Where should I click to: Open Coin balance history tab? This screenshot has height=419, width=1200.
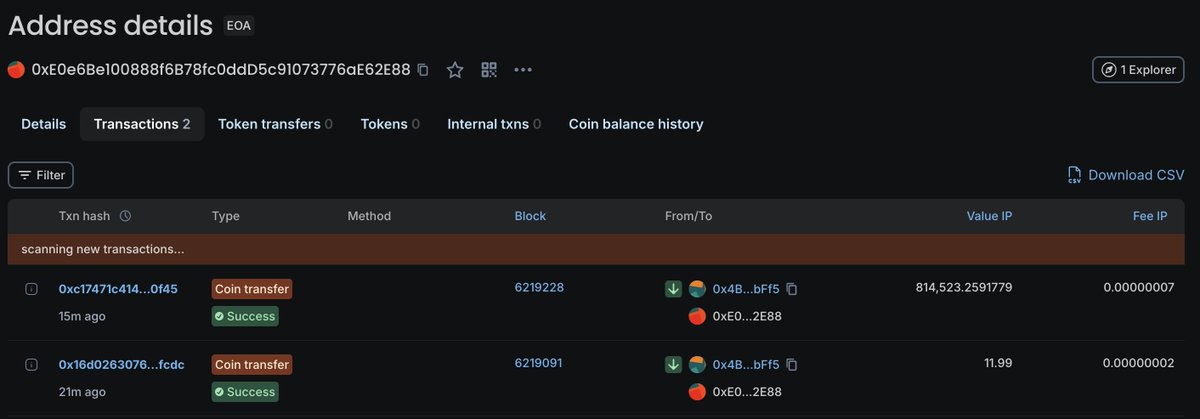[x=636, y=124]
